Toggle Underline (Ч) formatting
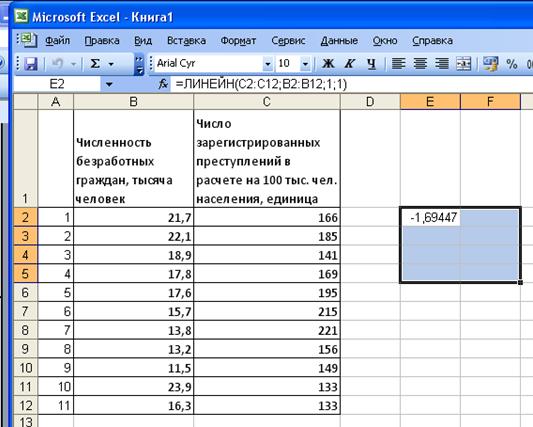Screen dimensions: 533x427 tap(372, 64)
